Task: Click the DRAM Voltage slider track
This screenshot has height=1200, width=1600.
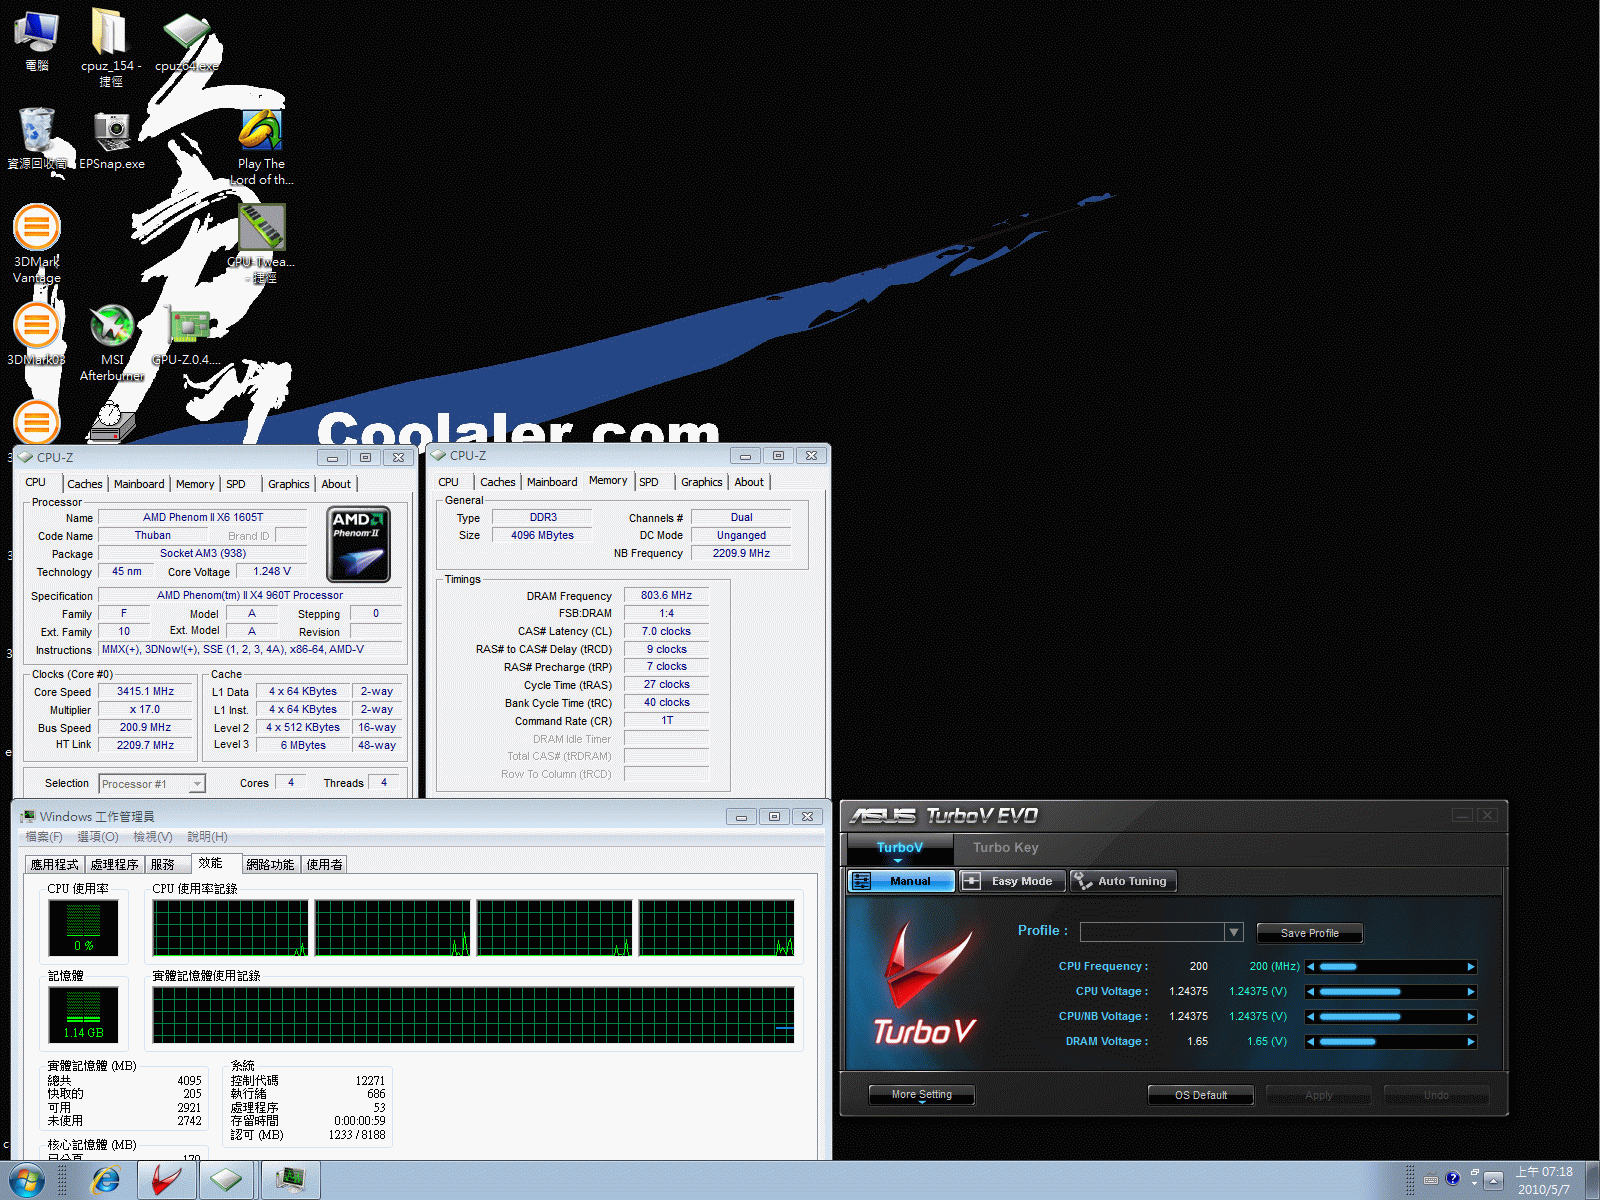Action: coord(1391,1042)
